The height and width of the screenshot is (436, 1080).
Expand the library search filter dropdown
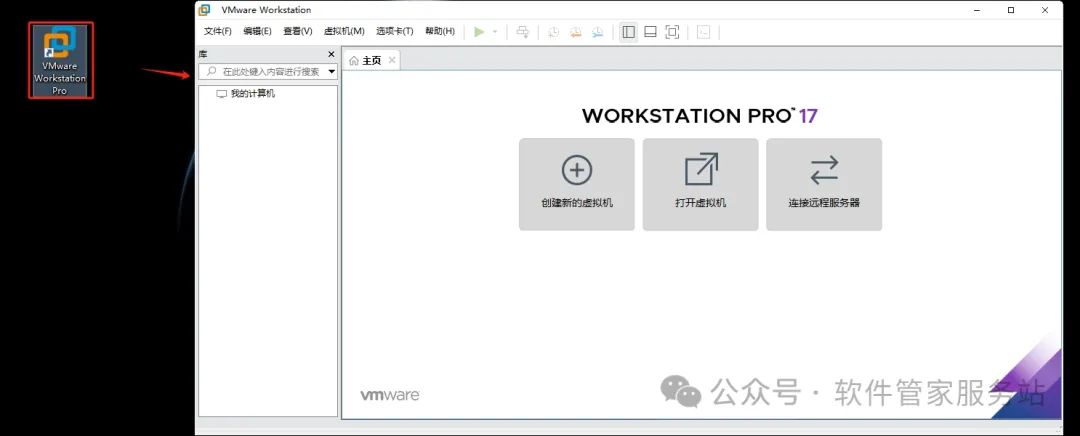tap(331, 72)
